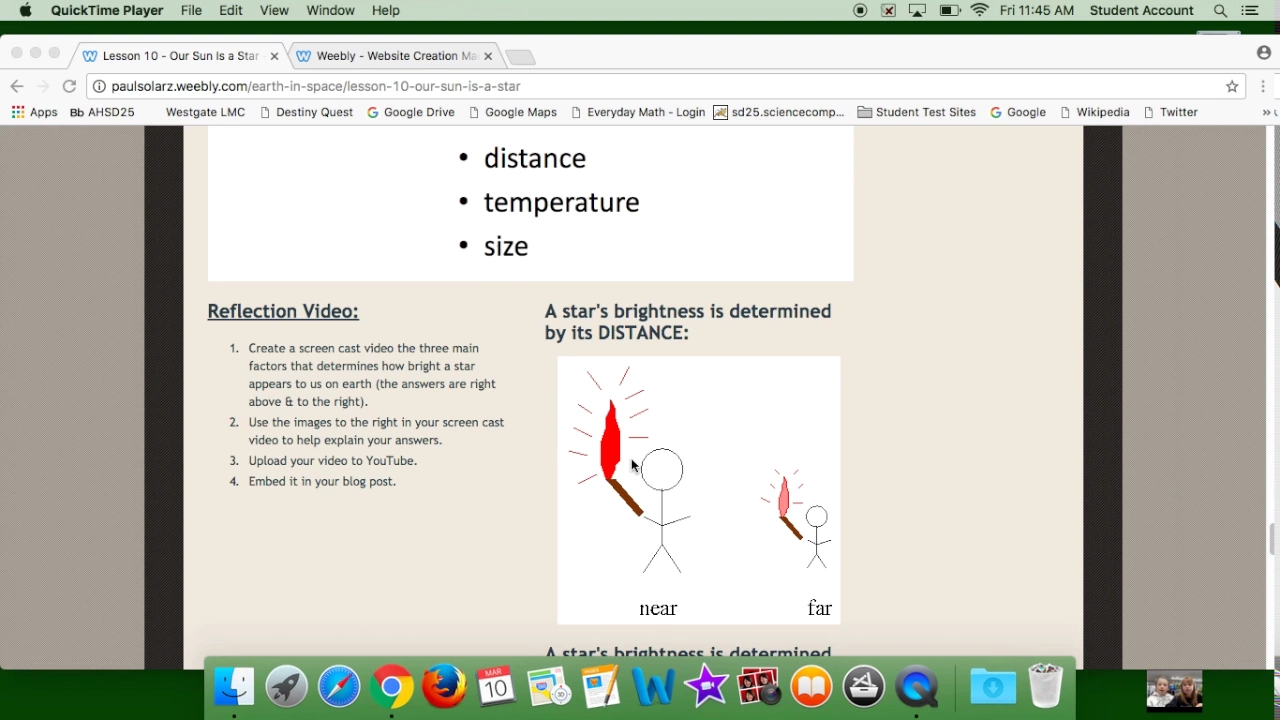Open Maps icon in Dock

pos(548,687)
